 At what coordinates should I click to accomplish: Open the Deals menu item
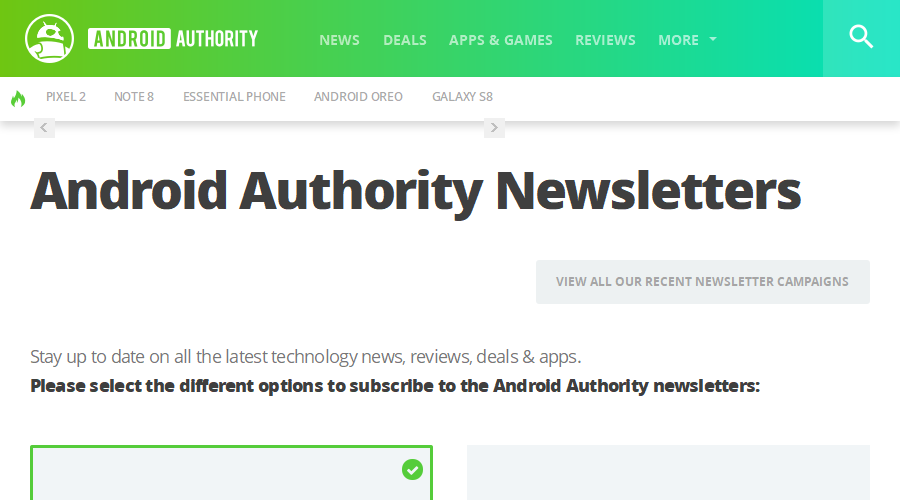point(405,40)
